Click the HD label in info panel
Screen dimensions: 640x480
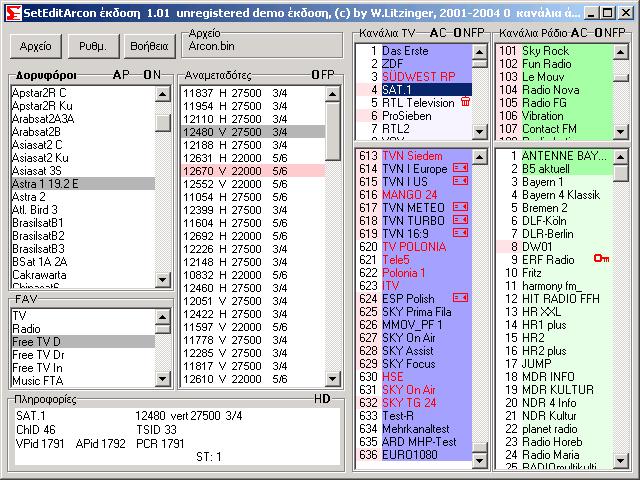[322, 399]
